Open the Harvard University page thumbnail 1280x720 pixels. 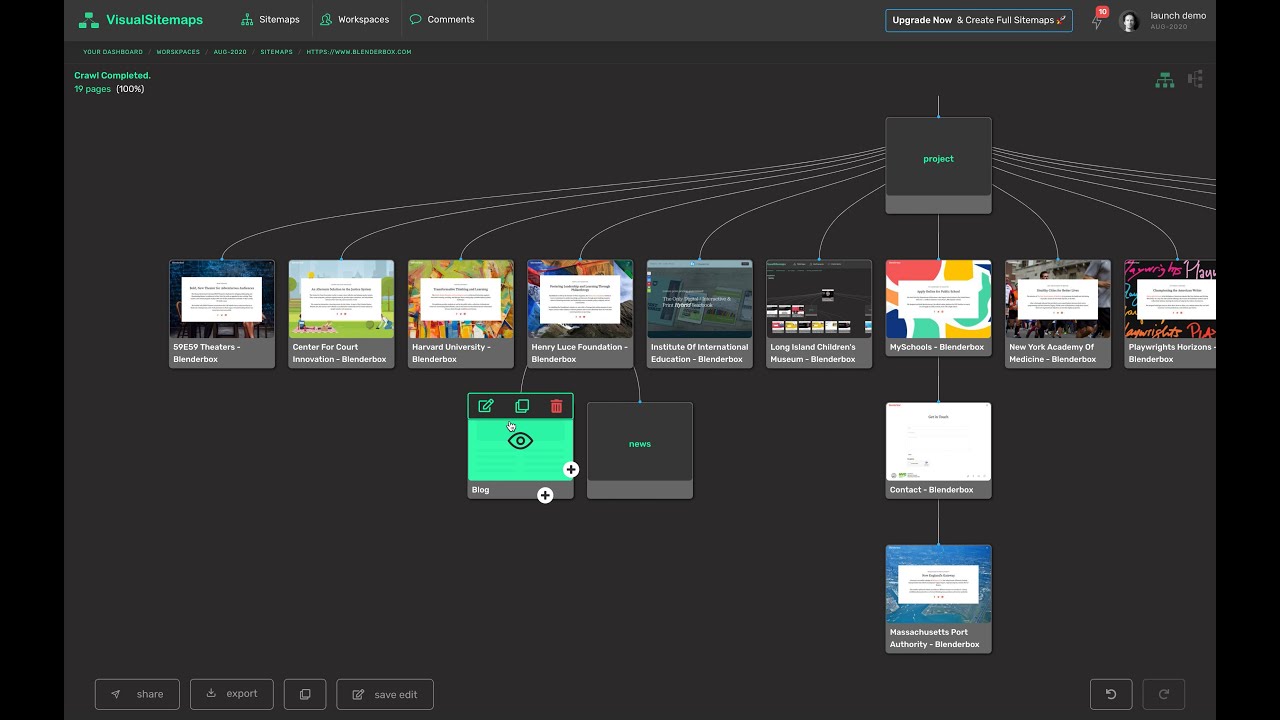click(461, 299)
